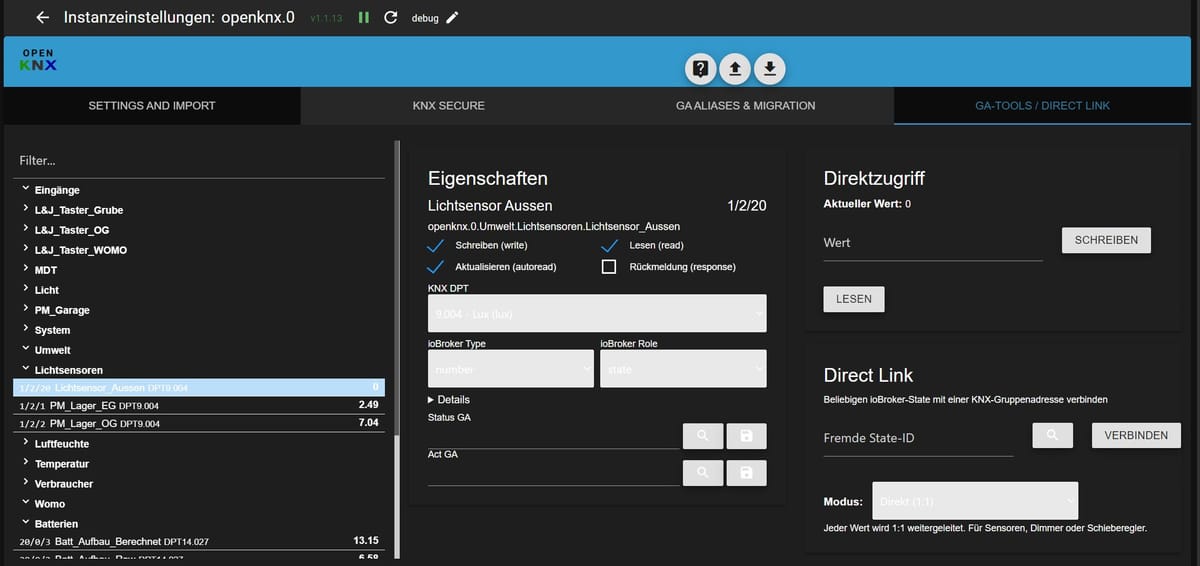Collapse the Eingänge tree group

tap(26, 190)
